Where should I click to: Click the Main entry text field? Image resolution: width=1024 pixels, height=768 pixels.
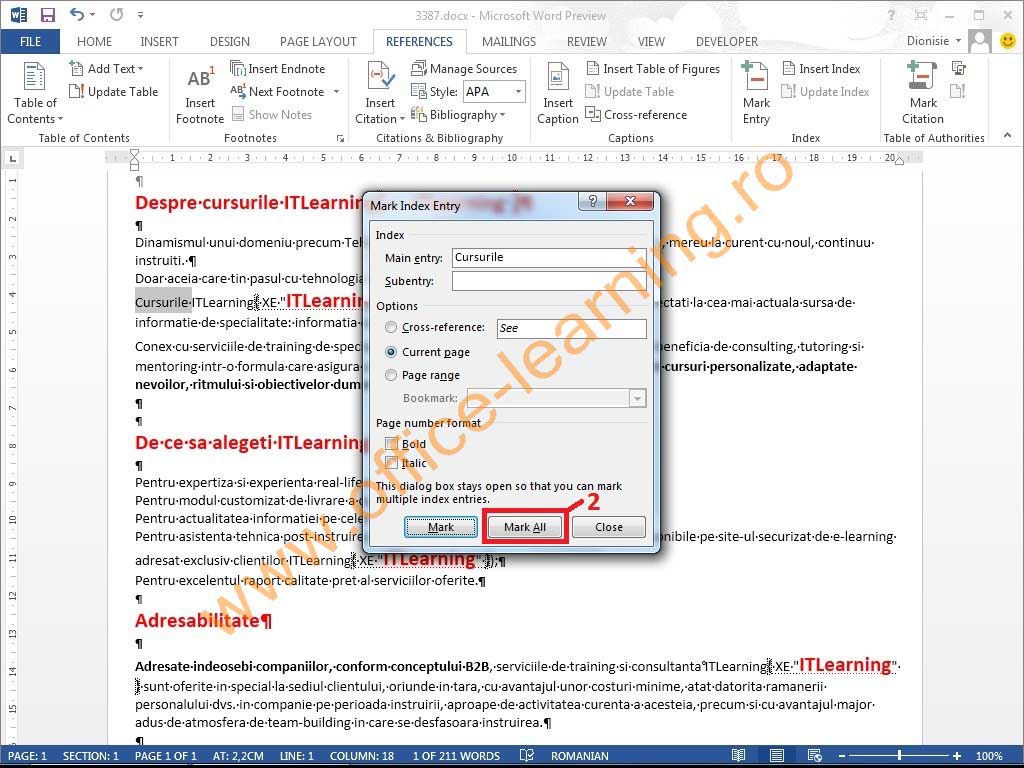click(x=549, y=257)
